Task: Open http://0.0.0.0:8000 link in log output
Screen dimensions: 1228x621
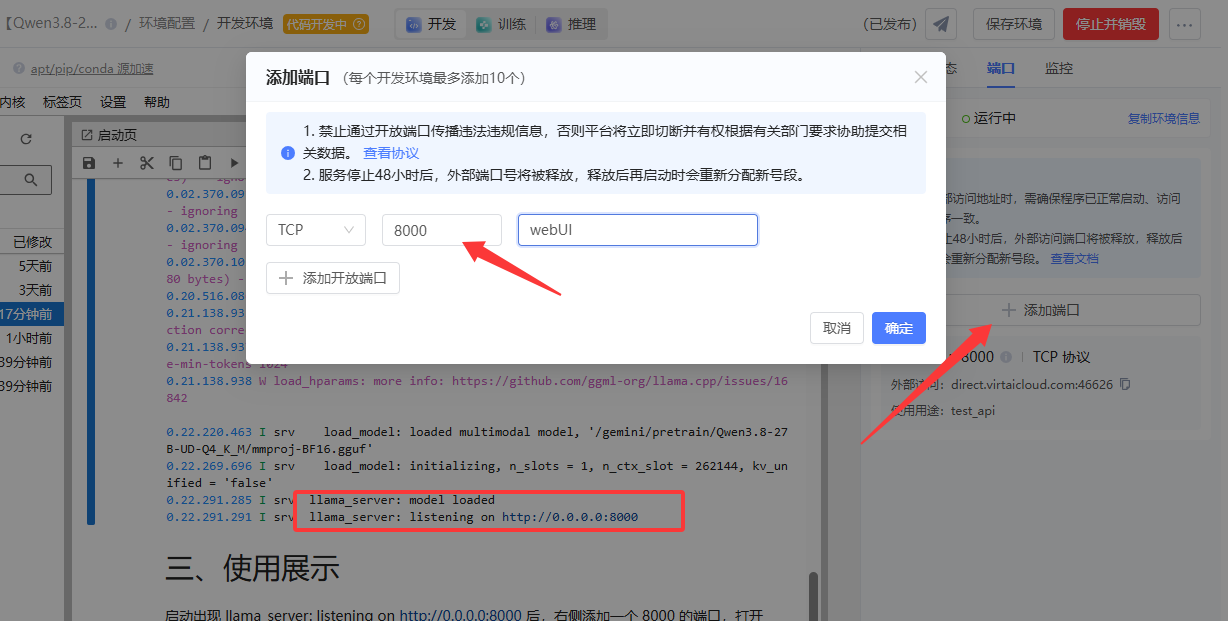Action: pos(570,517)
